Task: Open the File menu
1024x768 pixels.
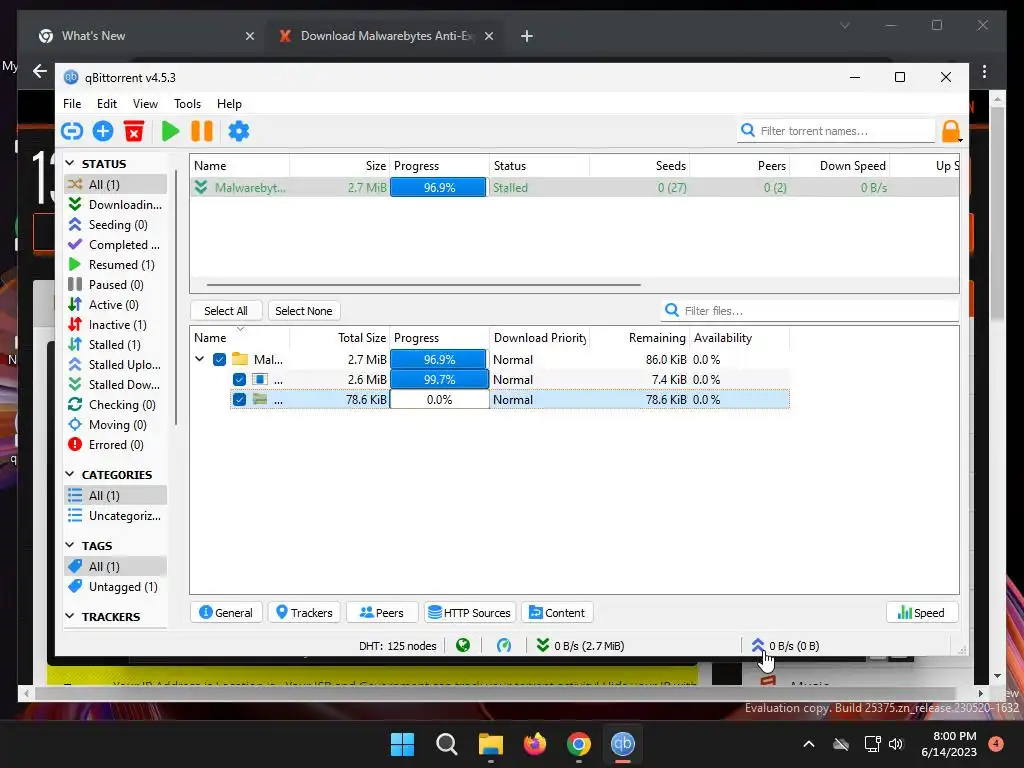Action: (x=72, y=104)
